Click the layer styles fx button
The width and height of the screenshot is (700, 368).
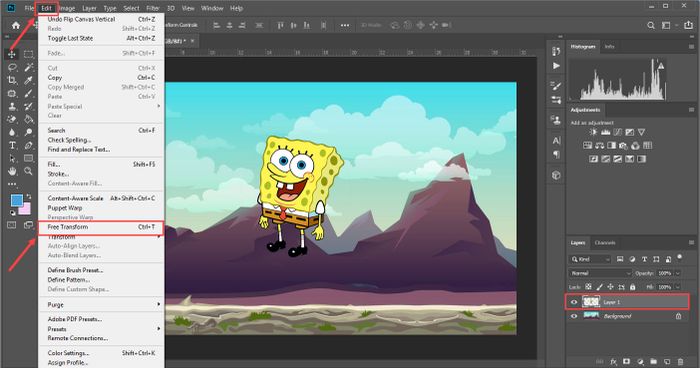point(613,361)
